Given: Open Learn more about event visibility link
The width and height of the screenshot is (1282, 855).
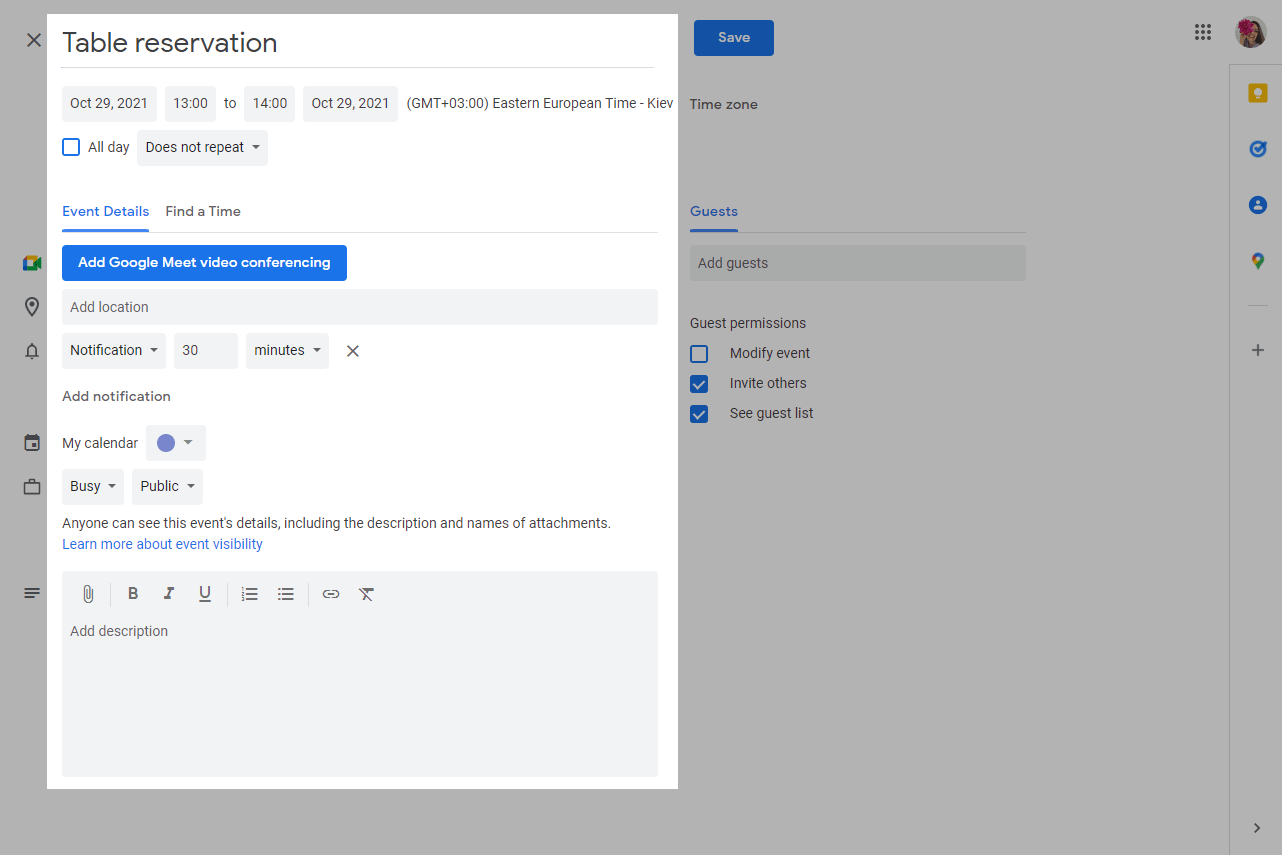Looking at the screenshot, I should click(162, 544).
